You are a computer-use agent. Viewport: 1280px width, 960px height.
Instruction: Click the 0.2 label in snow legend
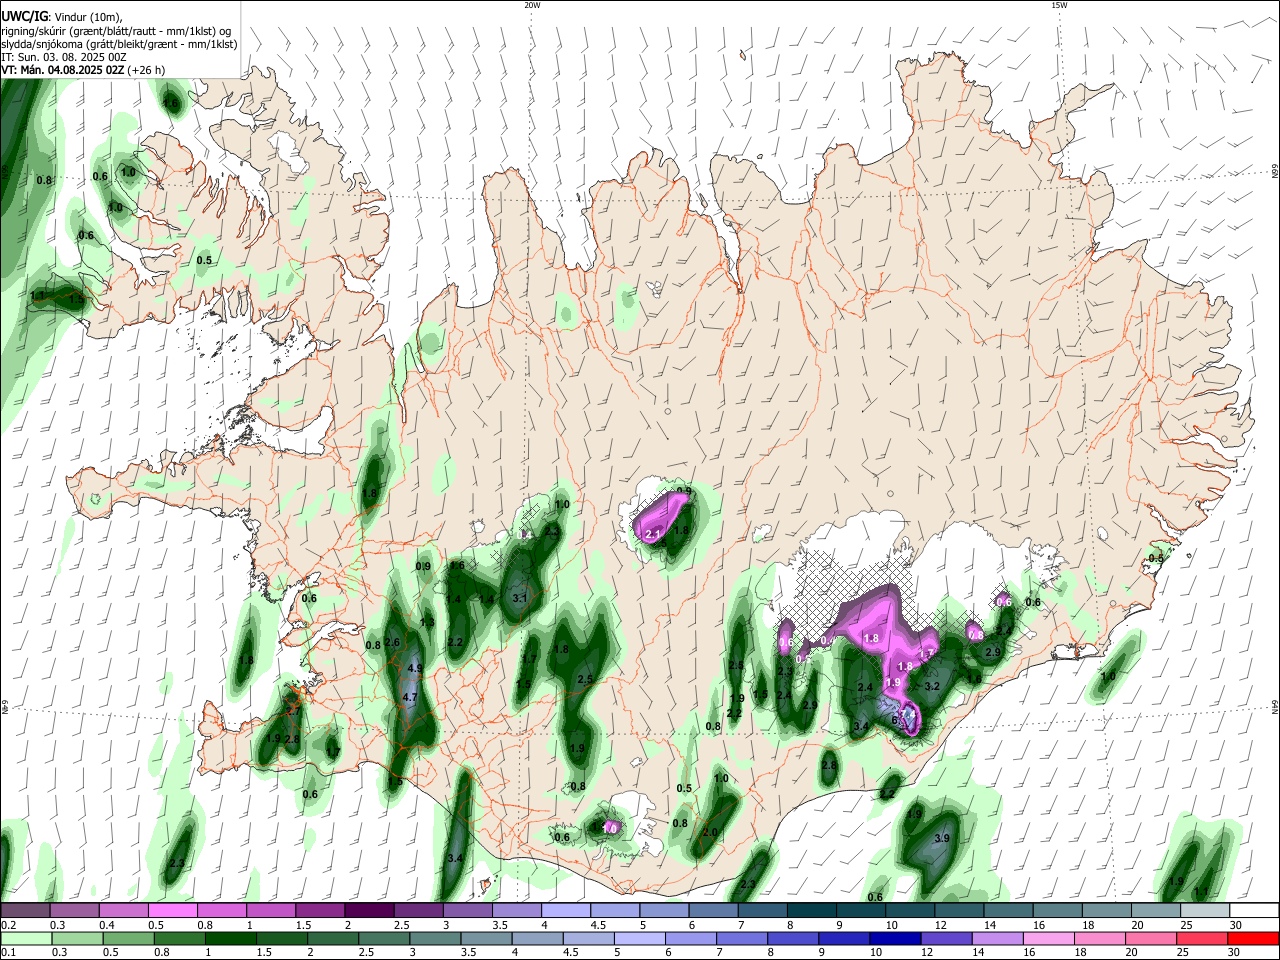click(x=9, y=925)
